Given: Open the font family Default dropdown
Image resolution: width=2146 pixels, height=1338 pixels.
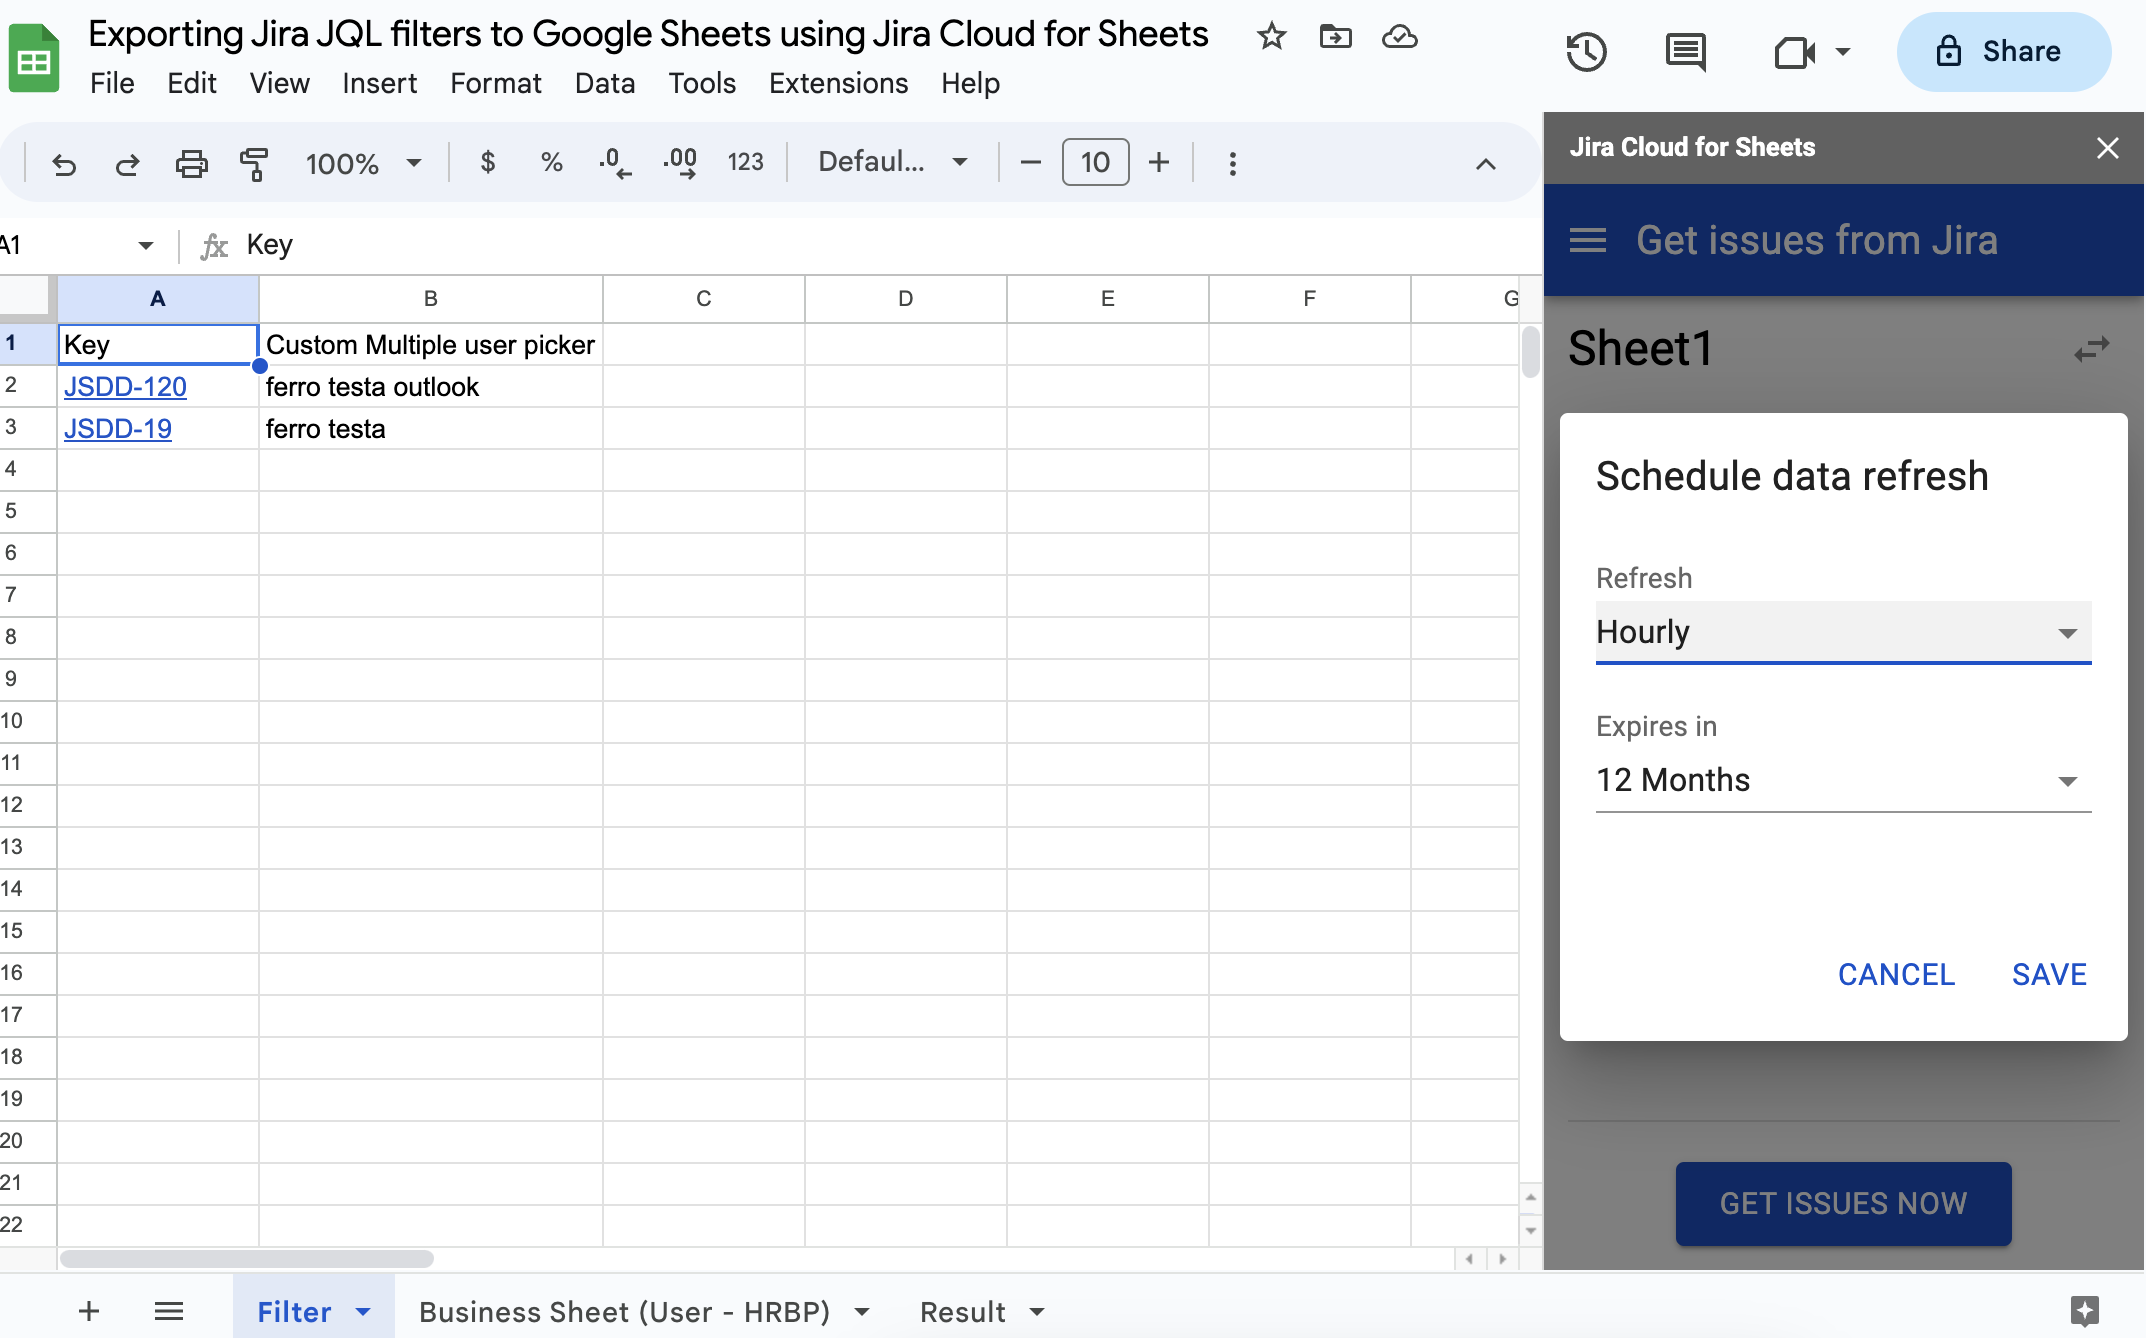Looking at the screenshot, I should click(892, 162).
